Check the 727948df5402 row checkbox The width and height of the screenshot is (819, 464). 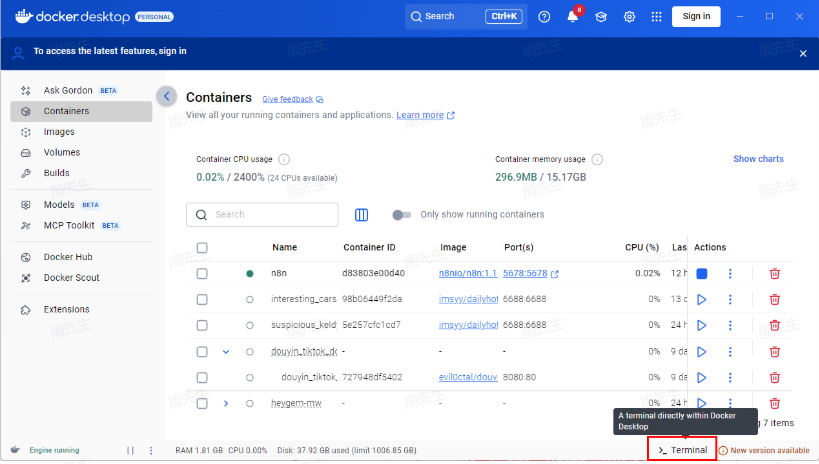(x=202, y=377)
